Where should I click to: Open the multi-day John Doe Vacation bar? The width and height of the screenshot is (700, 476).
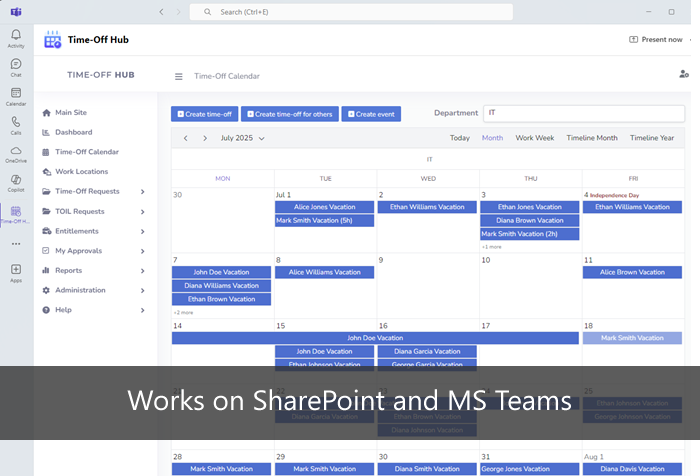[375, 338]
